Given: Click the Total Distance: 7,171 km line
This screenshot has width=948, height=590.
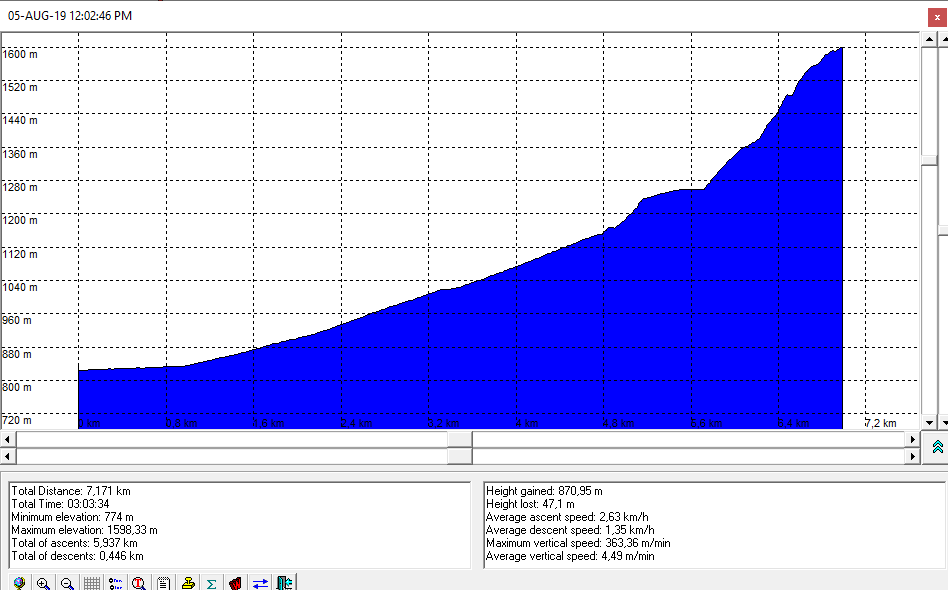Looking at the screenshot, I should (x=71, y=491).
